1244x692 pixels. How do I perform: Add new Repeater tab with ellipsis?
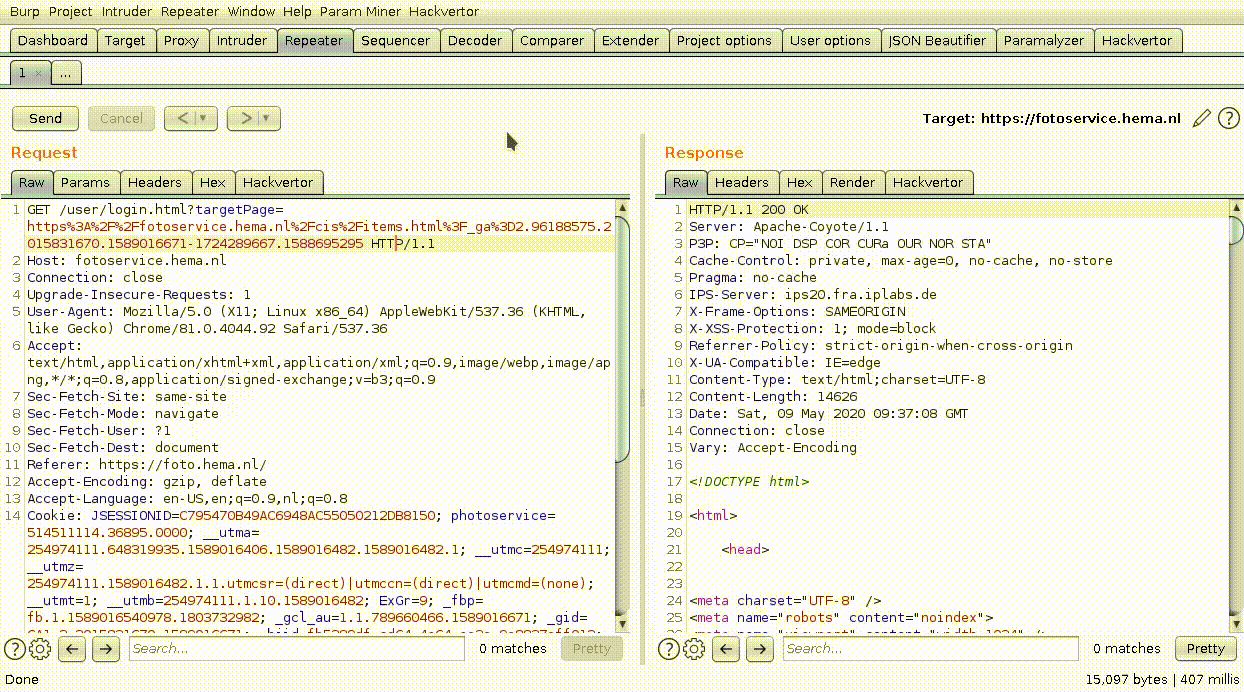[x=65, y=73]
